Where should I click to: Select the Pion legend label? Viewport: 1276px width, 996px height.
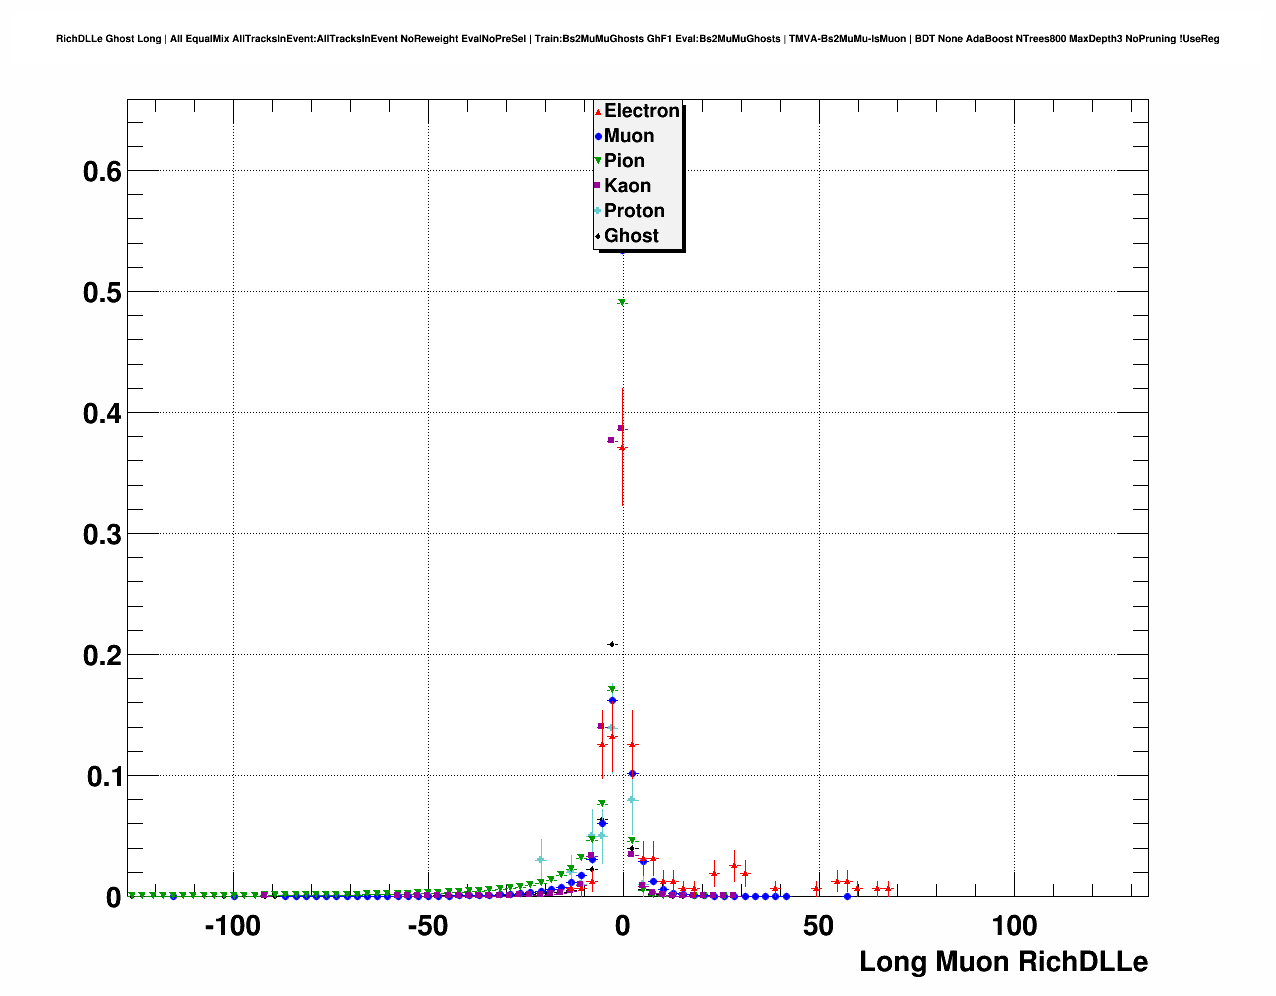click(x=624, y=161)
